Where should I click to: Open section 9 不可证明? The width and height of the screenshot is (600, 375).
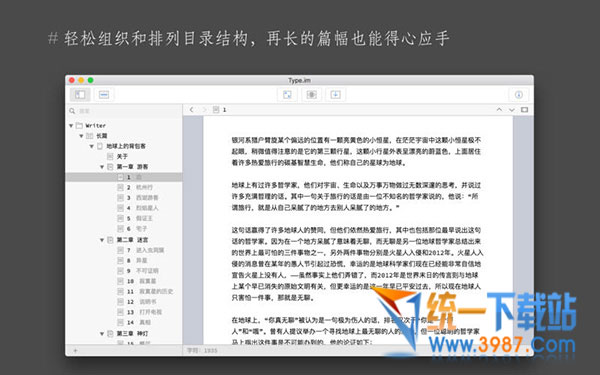click(142, 271)
